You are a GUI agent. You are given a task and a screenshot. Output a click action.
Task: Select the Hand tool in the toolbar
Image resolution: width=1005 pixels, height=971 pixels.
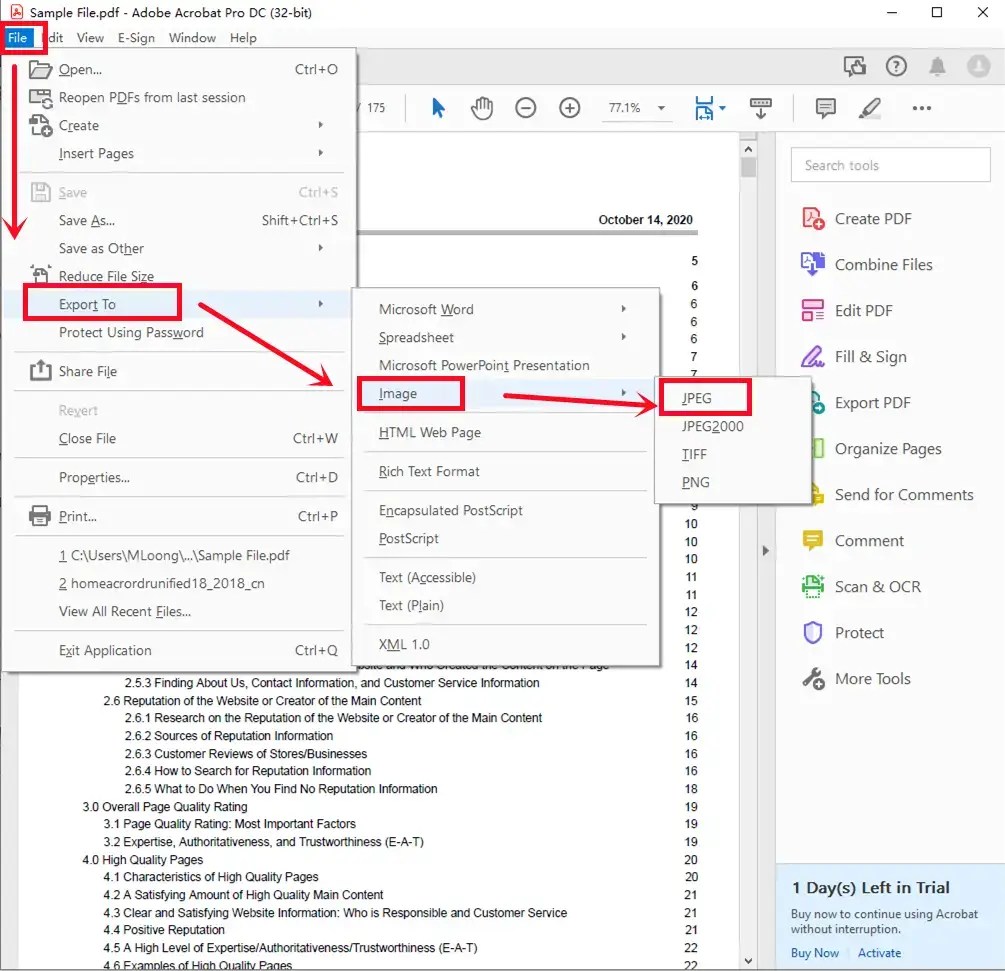(x=482, y=107)
